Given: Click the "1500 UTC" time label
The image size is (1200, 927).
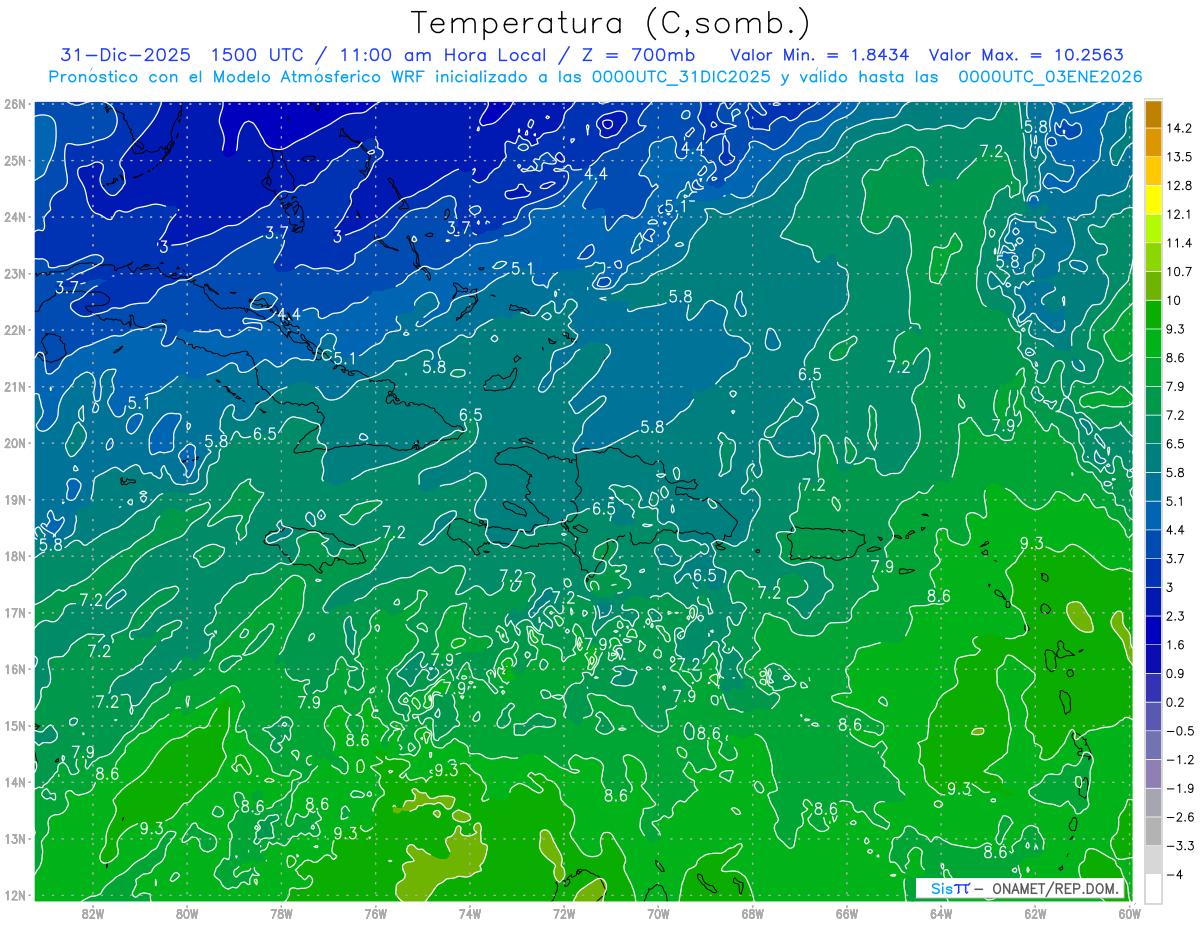Looking at the screenshot, I should pos(258,55).
